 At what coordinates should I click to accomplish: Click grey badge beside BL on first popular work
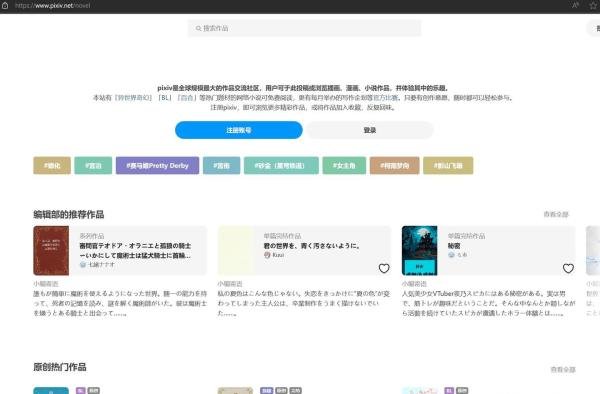pos(94,391)
